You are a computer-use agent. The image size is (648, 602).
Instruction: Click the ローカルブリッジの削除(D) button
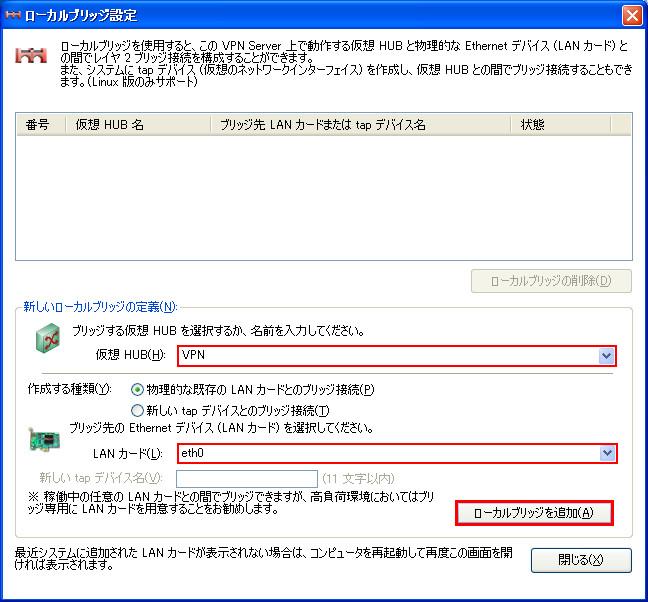[551, 281]
